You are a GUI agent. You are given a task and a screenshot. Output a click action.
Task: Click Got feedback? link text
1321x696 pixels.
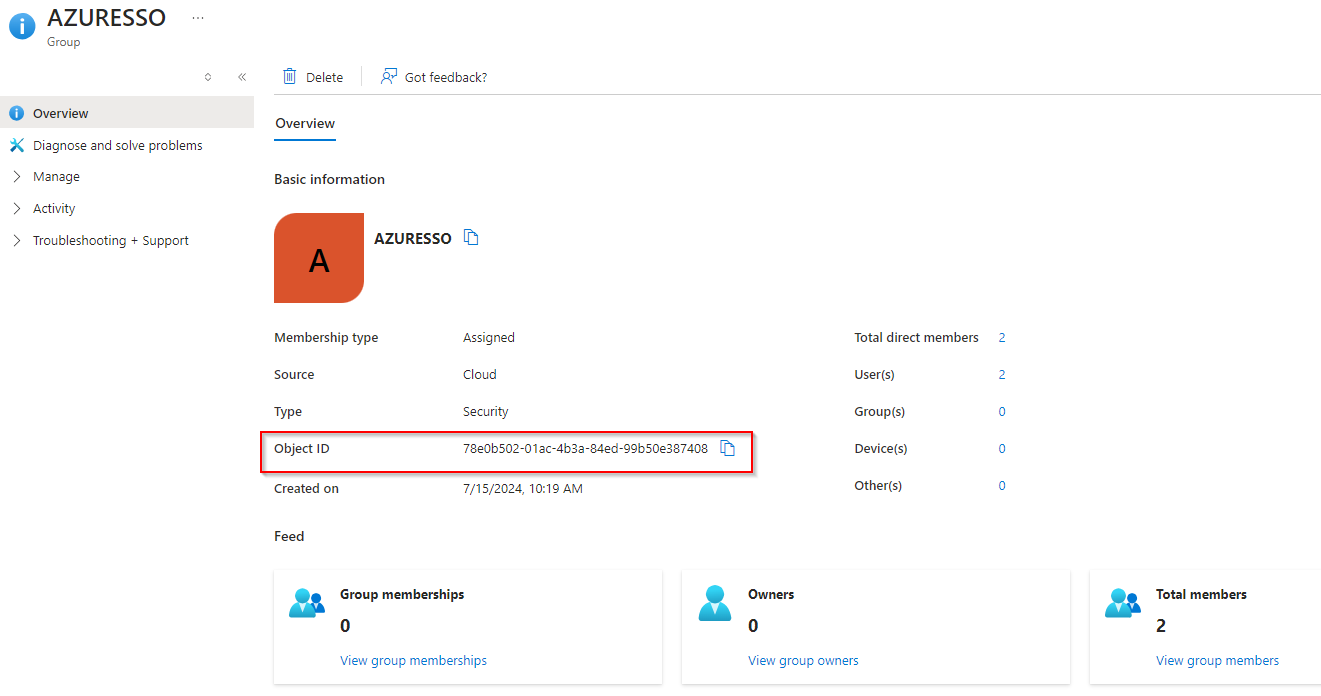point(446,77)
